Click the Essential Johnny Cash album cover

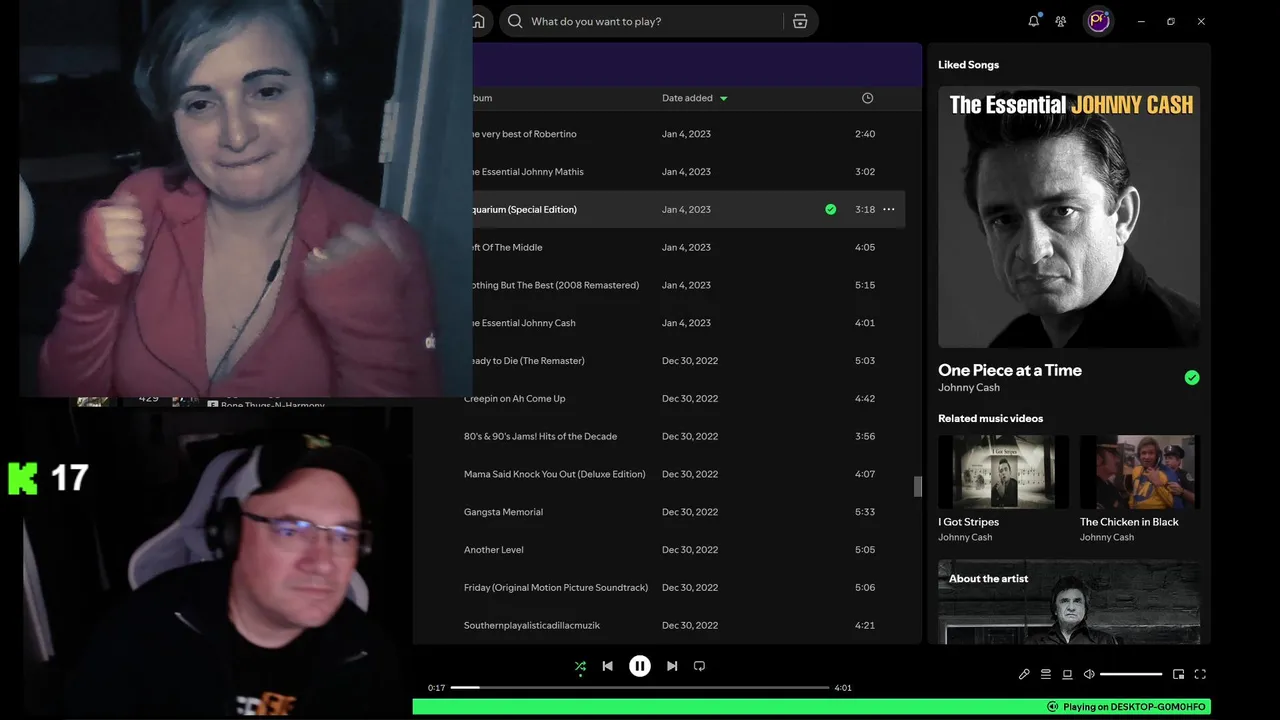(1069, 217)
